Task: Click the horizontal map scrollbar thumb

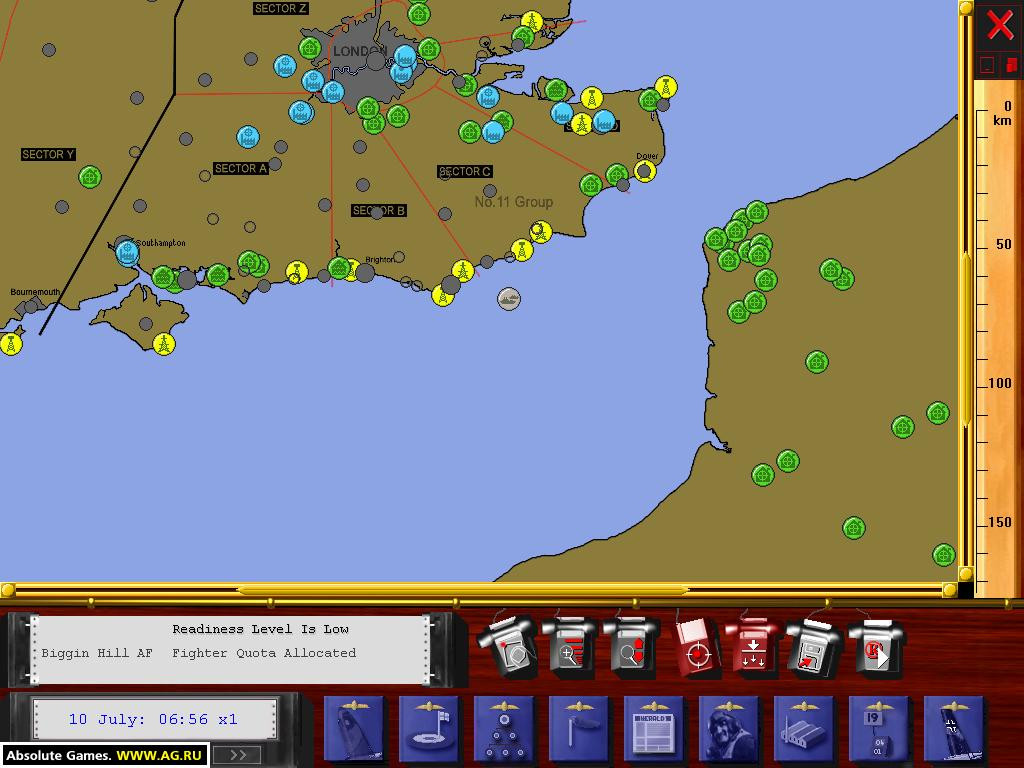Action: 462,590
